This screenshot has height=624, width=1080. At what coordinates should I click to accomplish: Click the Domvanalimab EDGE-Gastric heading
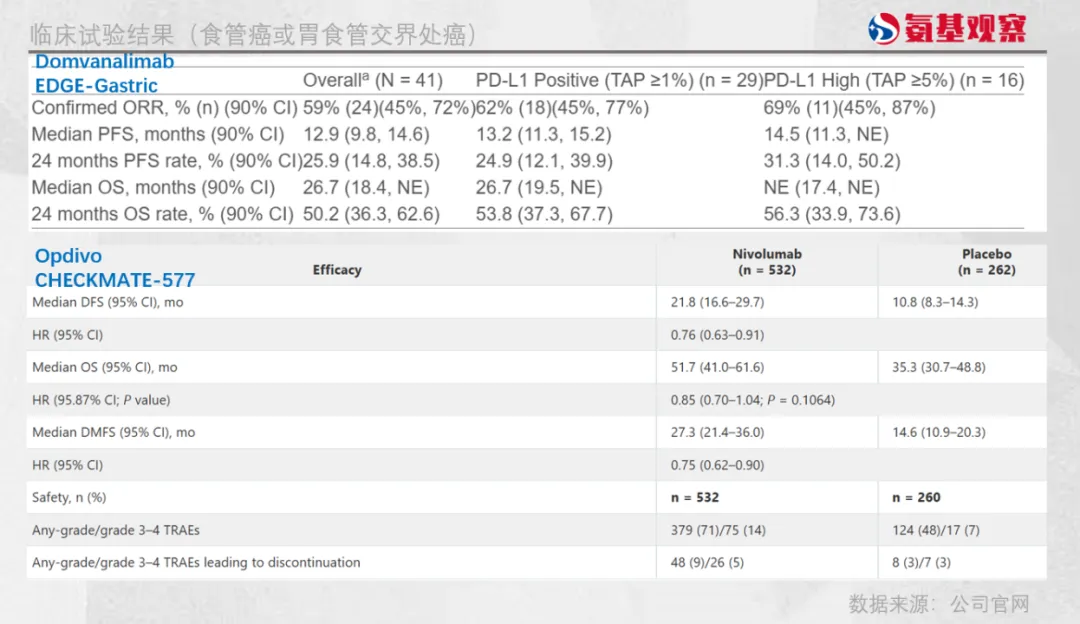(x=104, y=73)
